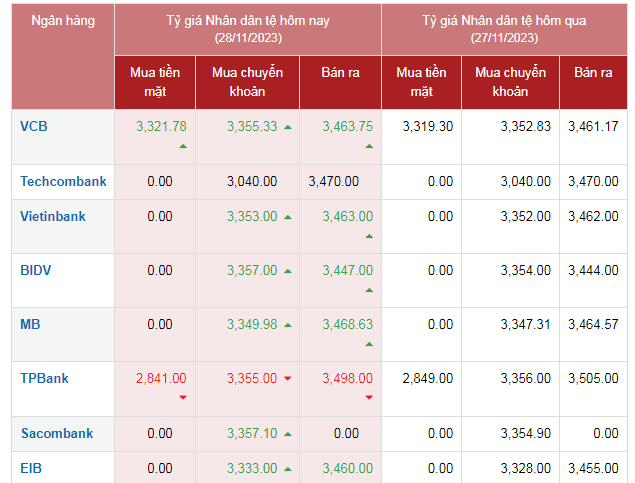Click today's rate header dated 28/11/2023
This screenshot has height=483, width=635.
(x=248, y=29)
